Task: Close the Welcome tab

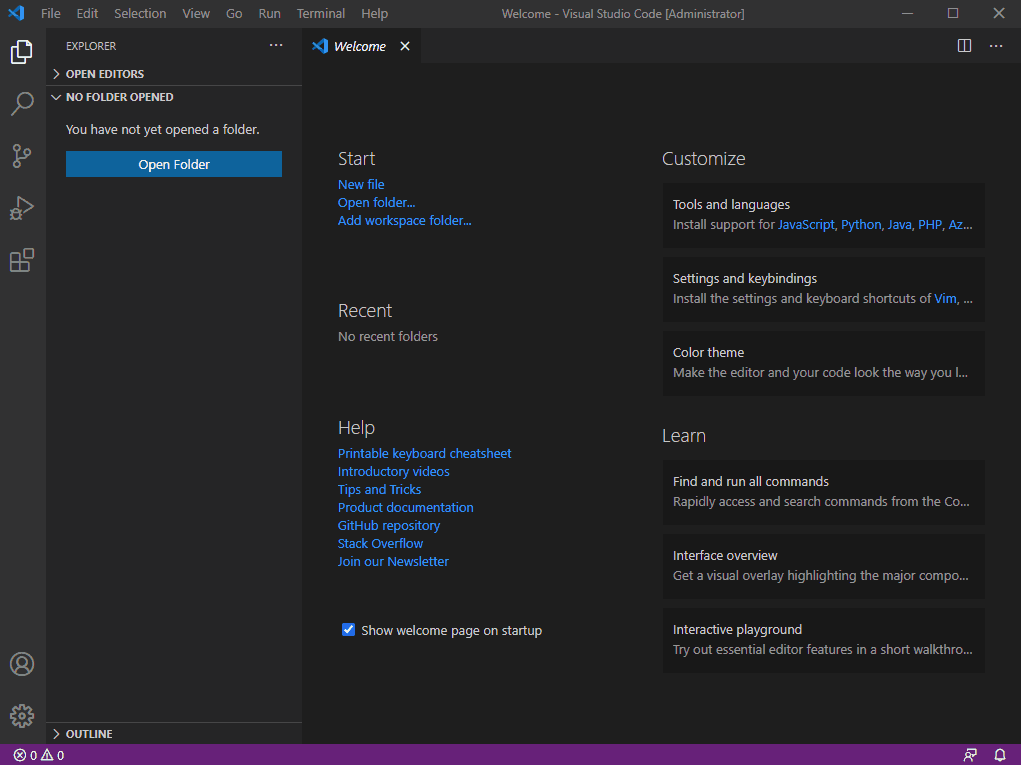Action: pos(405,46)
